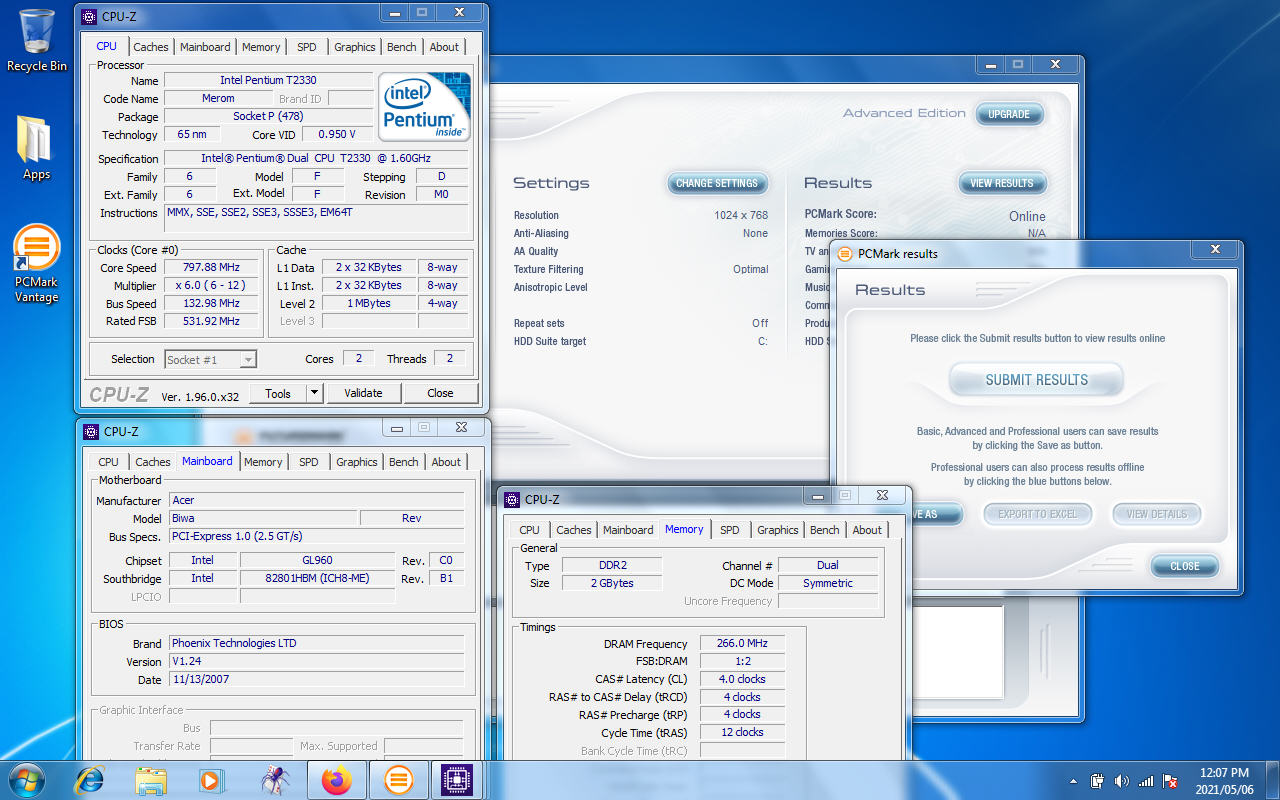Switch to Firefox in the taskbar
1280x800 pixels.
pos(337,780)
